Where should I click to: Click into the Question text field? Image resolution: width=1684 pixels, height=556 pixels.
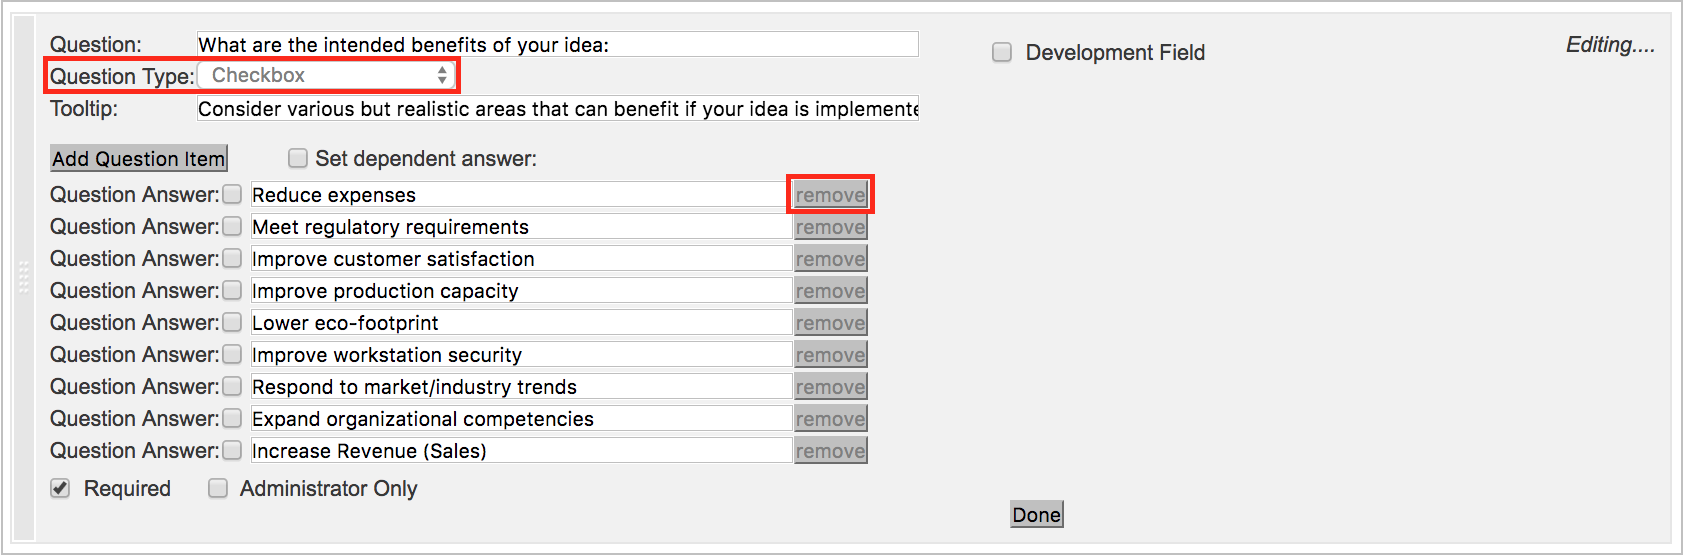[558, 44]
